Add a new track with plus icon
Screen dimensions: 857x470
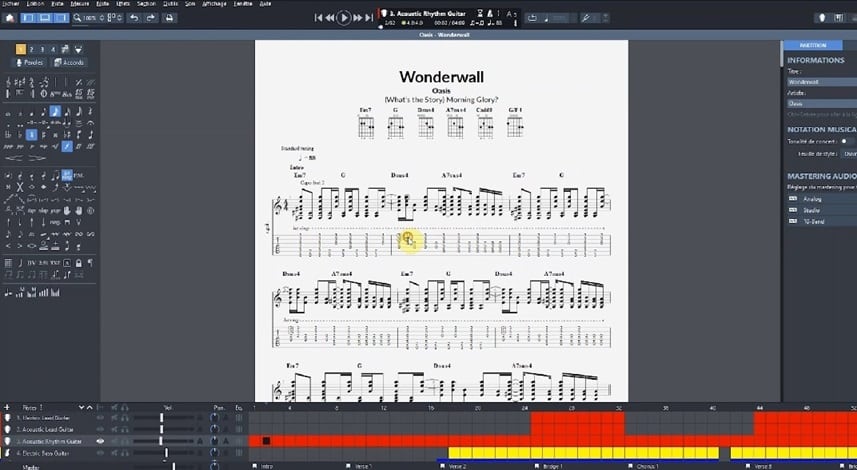(x=7, y=407)
